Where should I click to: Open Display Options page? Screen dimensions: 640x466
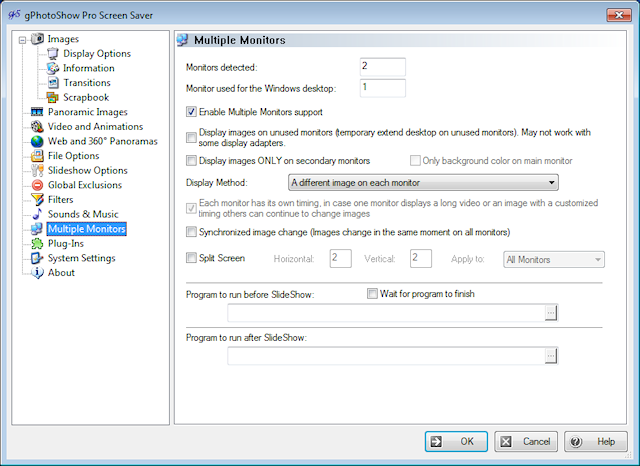(97, 53)
